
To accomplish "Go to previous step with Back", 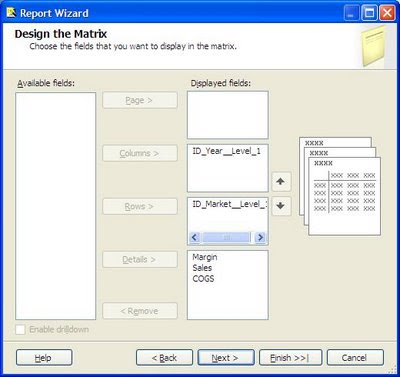I will click(164, 358).
